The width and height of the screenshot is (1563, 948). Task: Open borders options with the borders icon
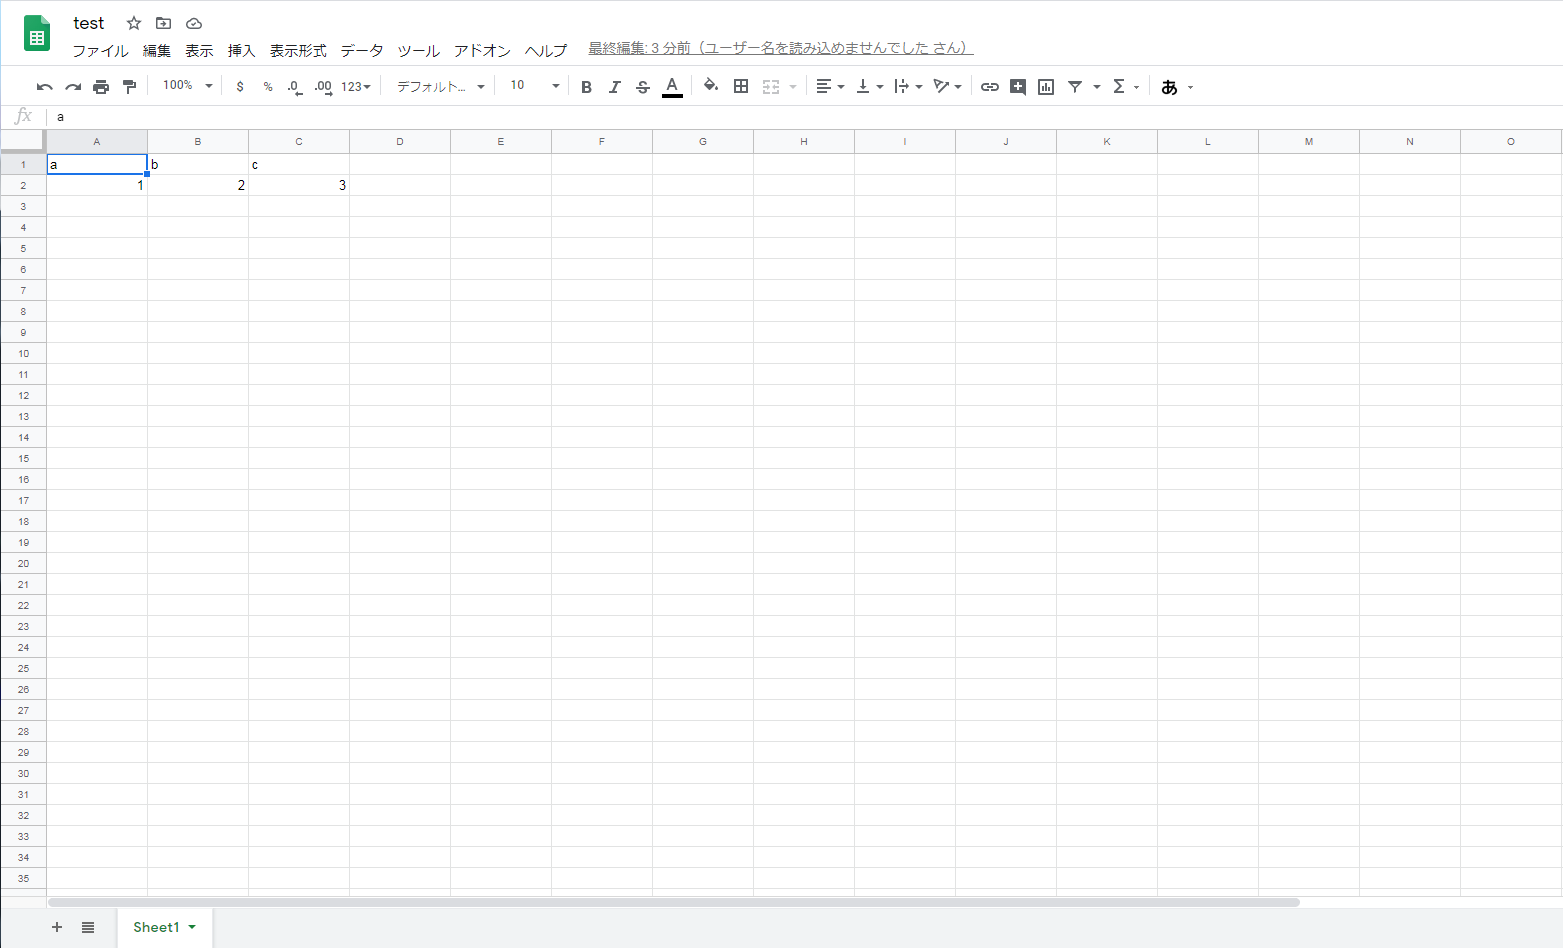741,87
